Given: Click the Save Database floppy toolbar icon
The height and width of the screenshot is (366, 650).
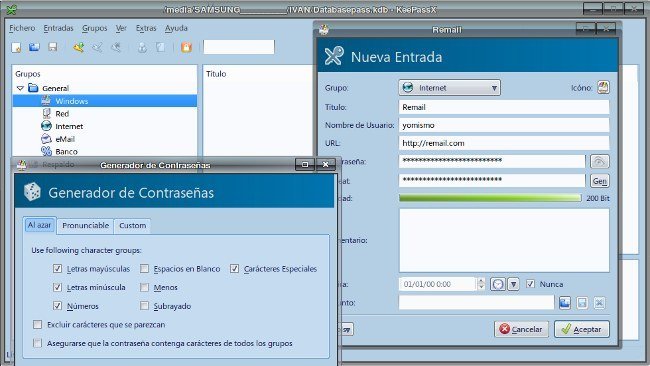Looking at the screenshot, I should [53, 47].
